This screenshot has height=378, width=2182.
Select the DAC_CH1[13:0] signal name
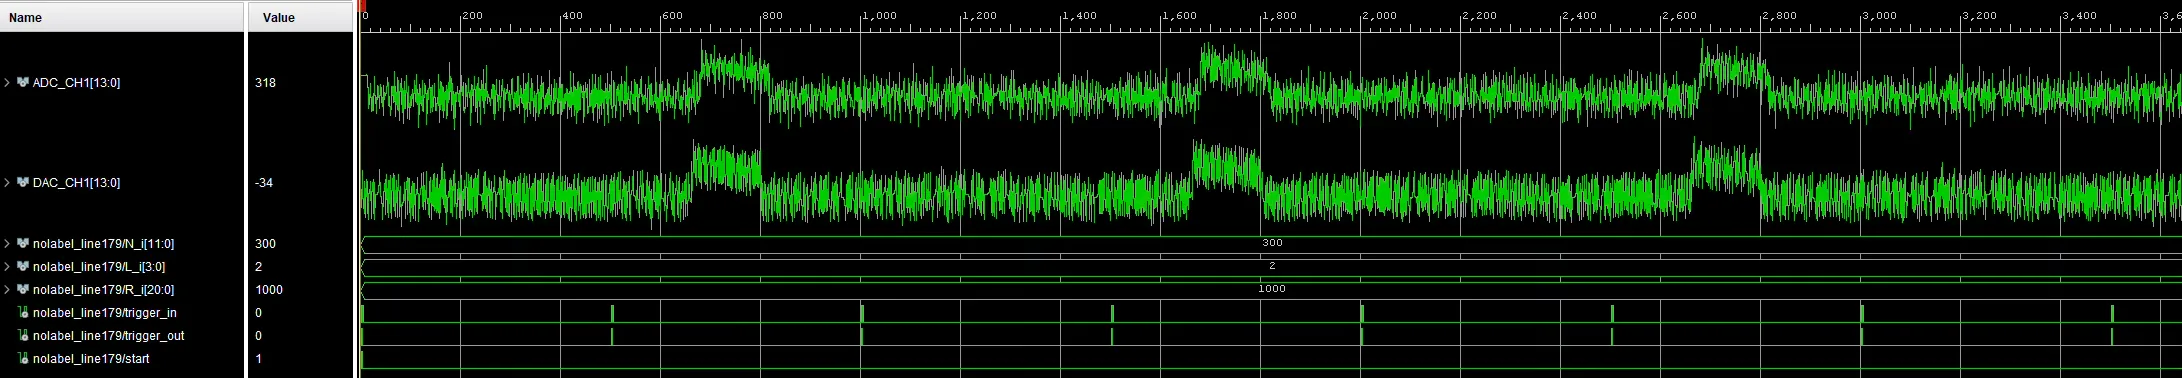click(x=76, y=183)
